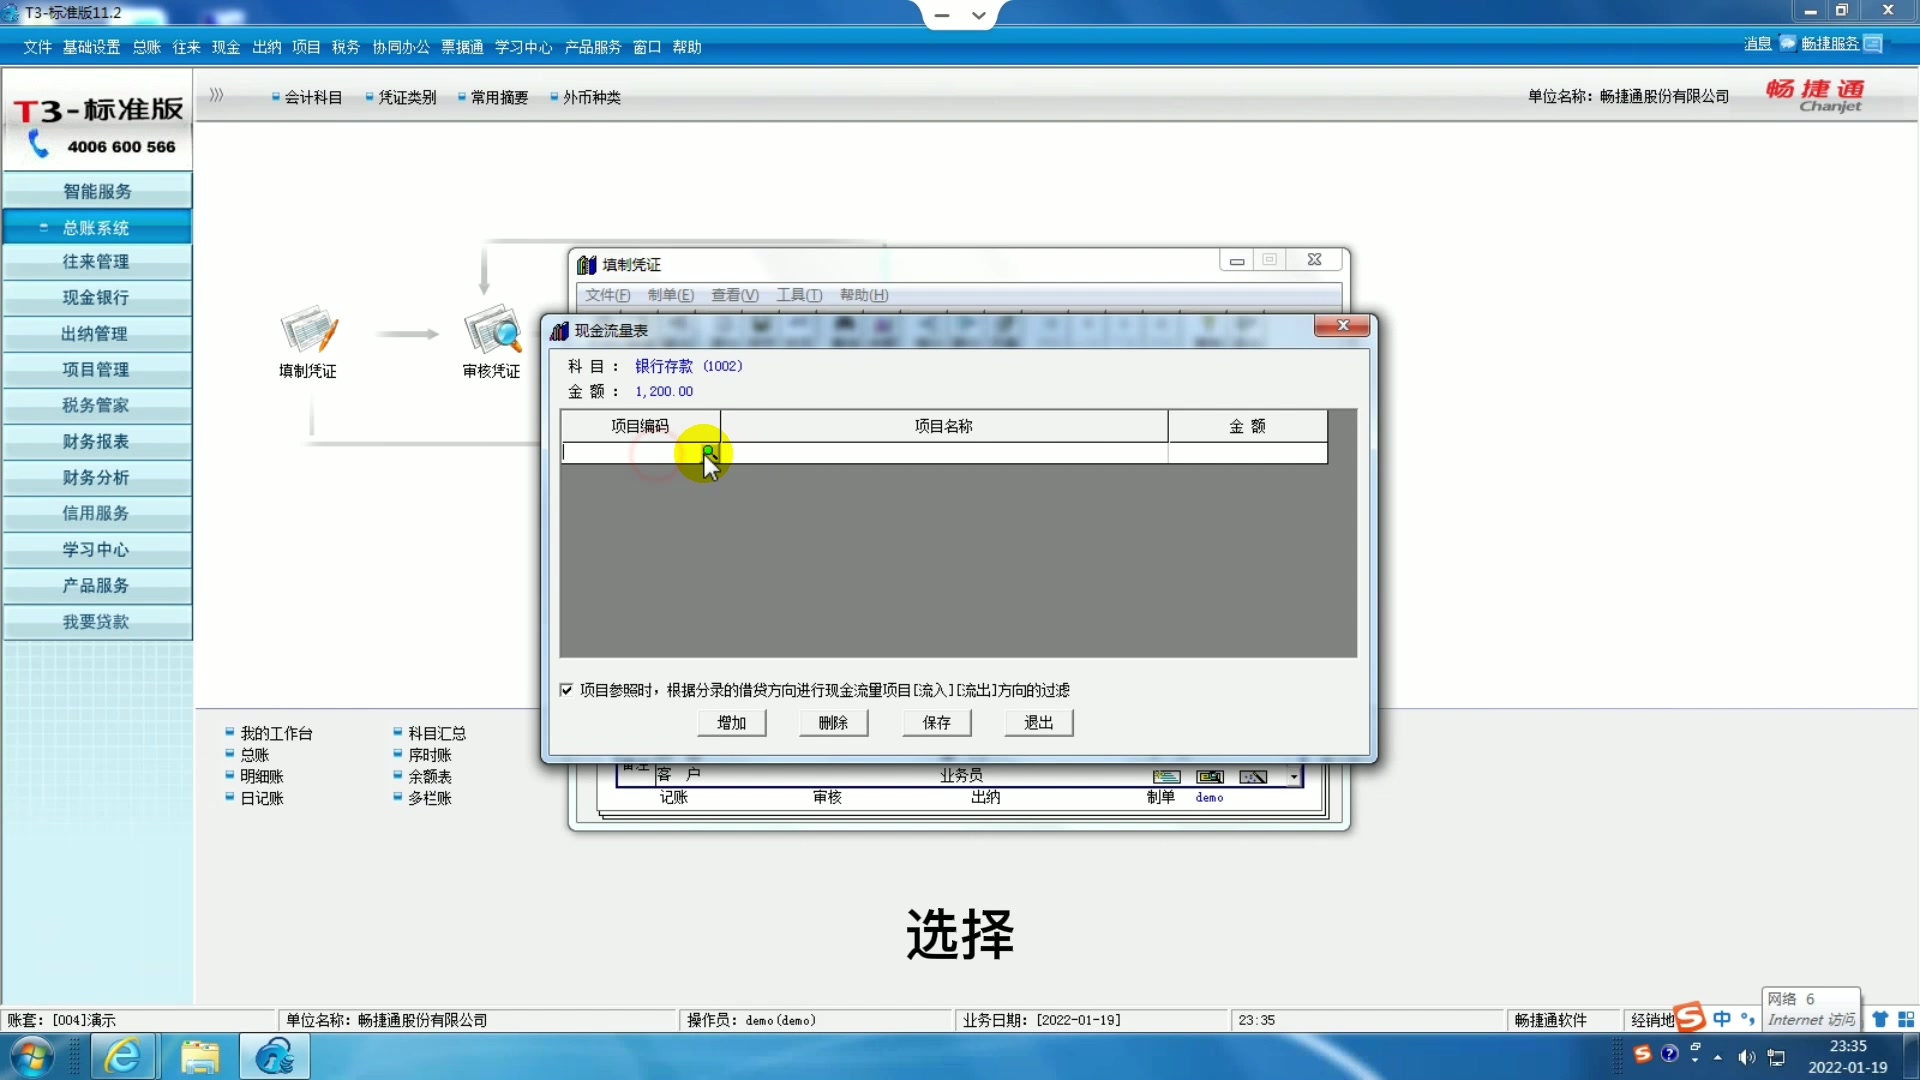Image resolution: width=1920 pixels, height=1080 pixels.
Task: Click the 删除 button
Action: pos(834,722)
